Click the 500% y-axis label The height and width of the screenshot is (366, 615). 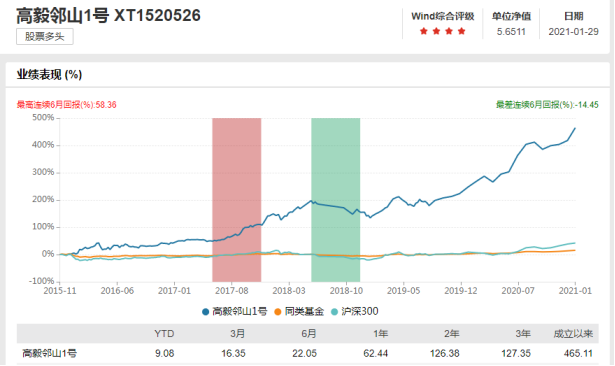coord(43,118)
